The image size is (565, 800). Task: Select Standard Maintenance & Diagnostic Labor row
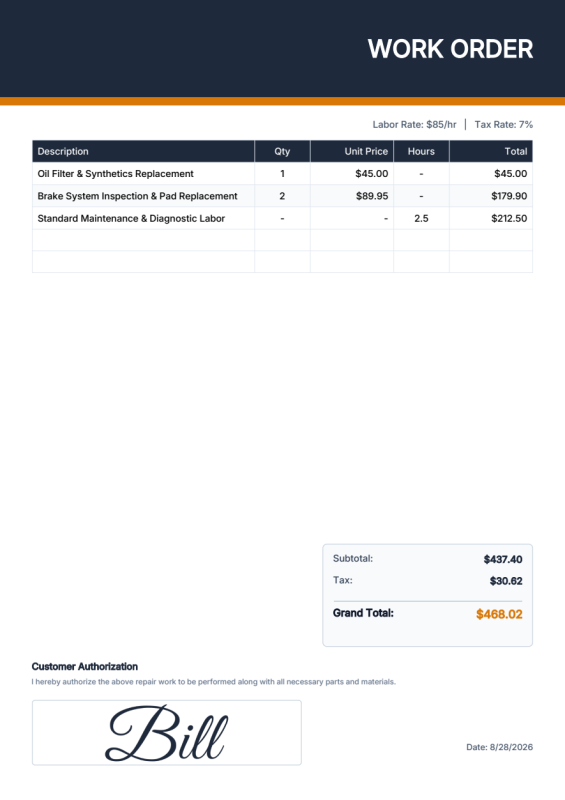282,218
